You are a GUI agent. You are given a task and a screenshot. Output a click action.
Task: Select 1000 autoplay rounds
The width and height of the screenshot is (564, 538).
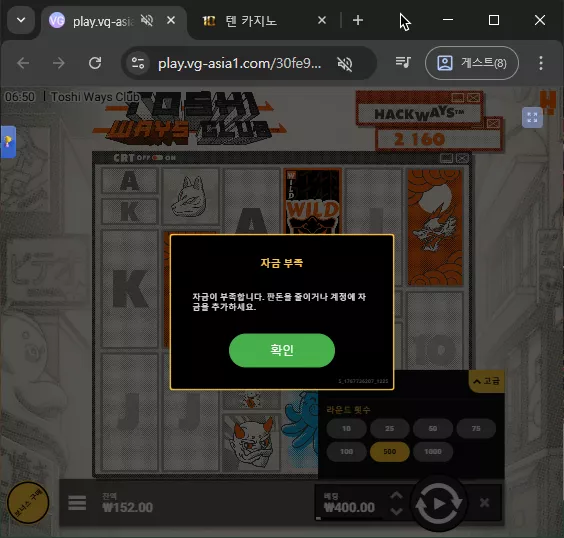coord(433,452)
